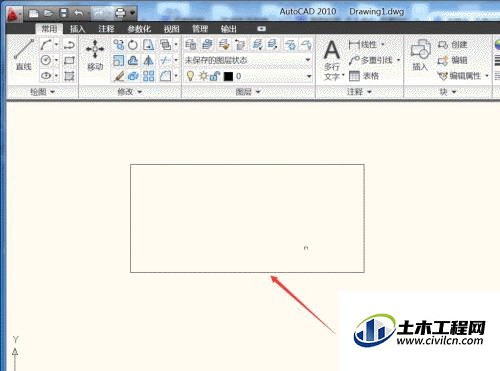Image resolution: width=500 pixels, height=371 pixels.
Task: Switch to the 常用 ribbon tab
Action: [49, 29]
